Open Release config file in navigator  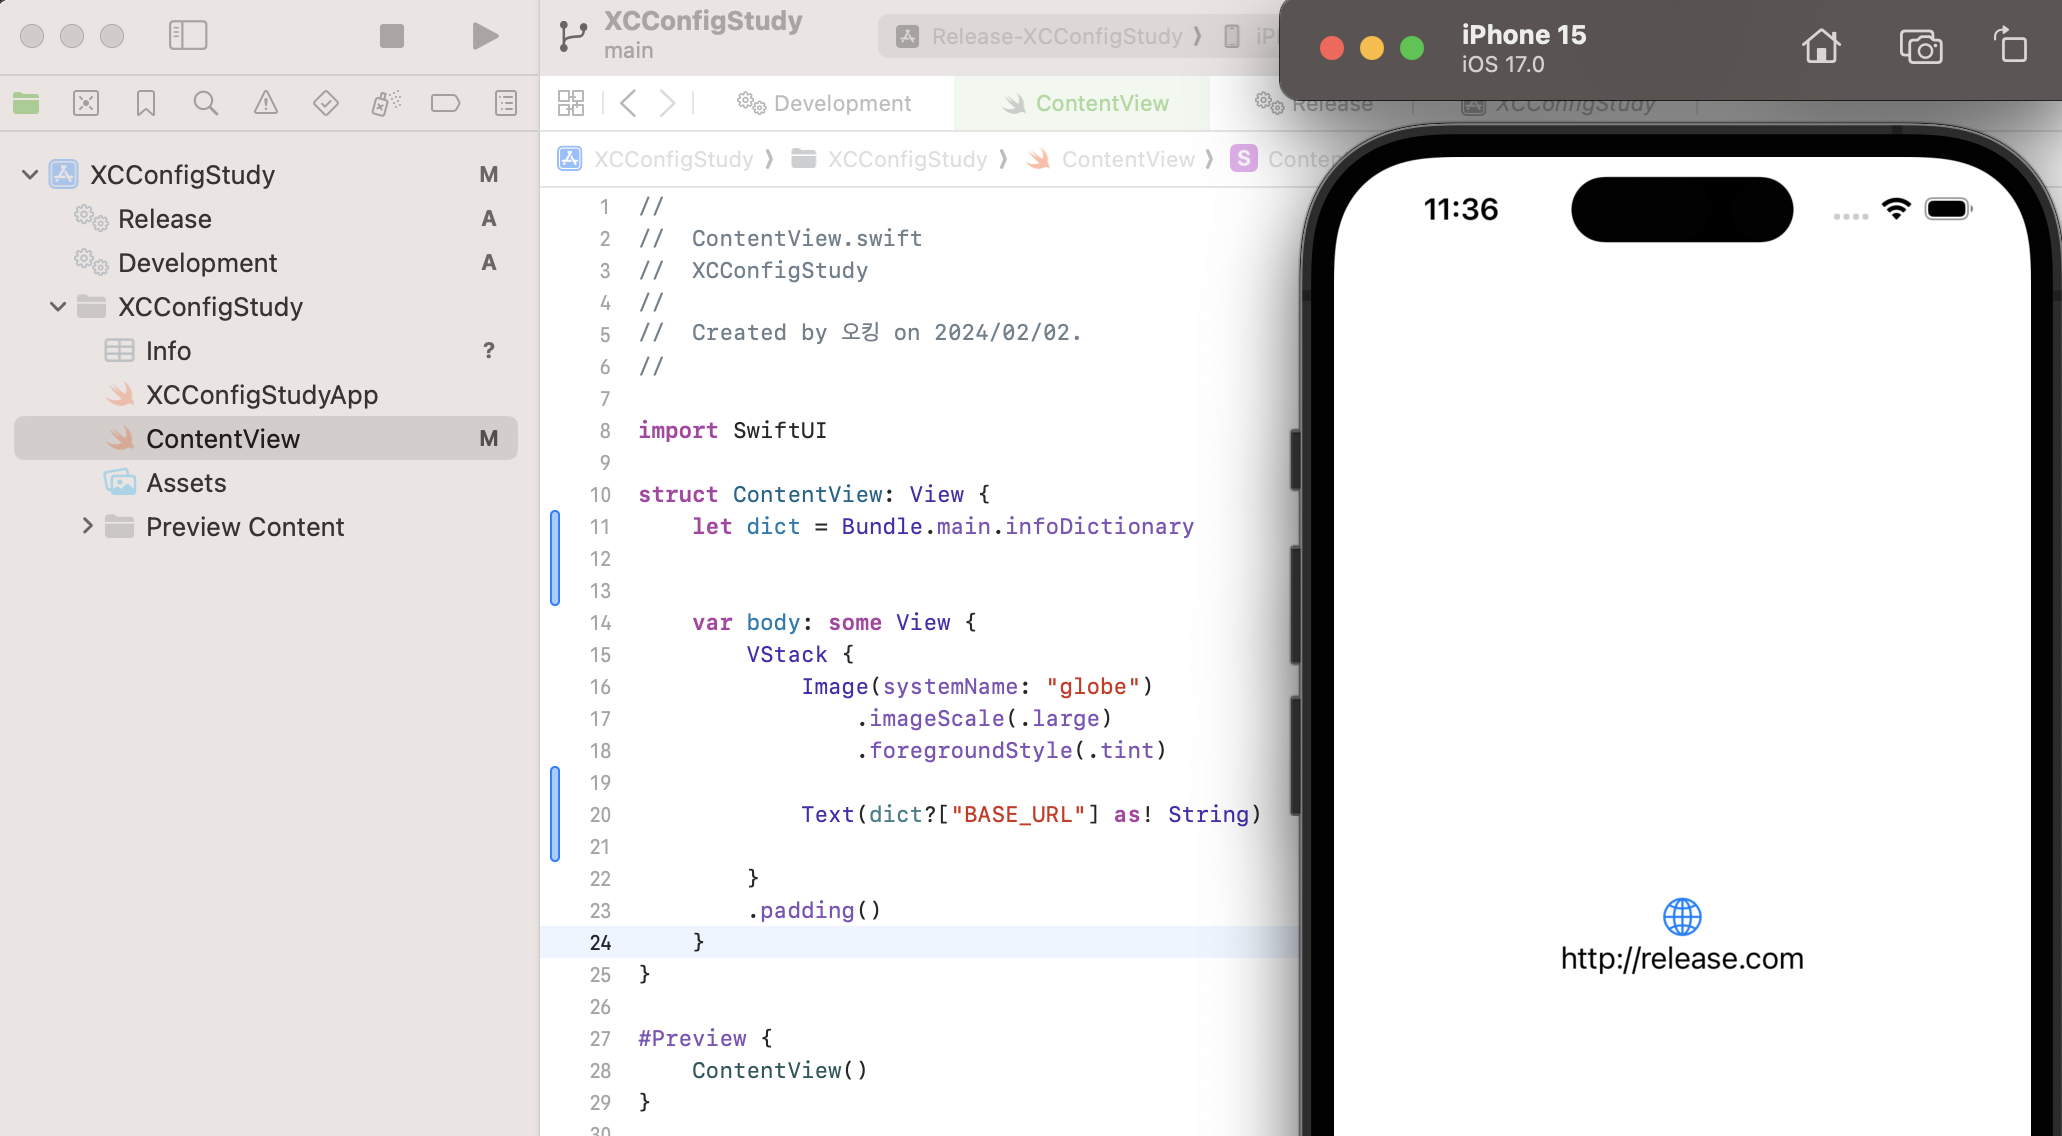coord(165,219)
